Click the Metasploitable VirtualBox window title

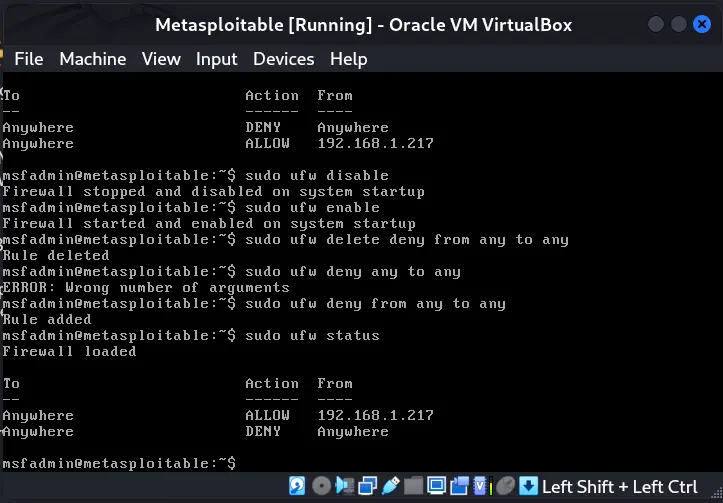[363, 24]
